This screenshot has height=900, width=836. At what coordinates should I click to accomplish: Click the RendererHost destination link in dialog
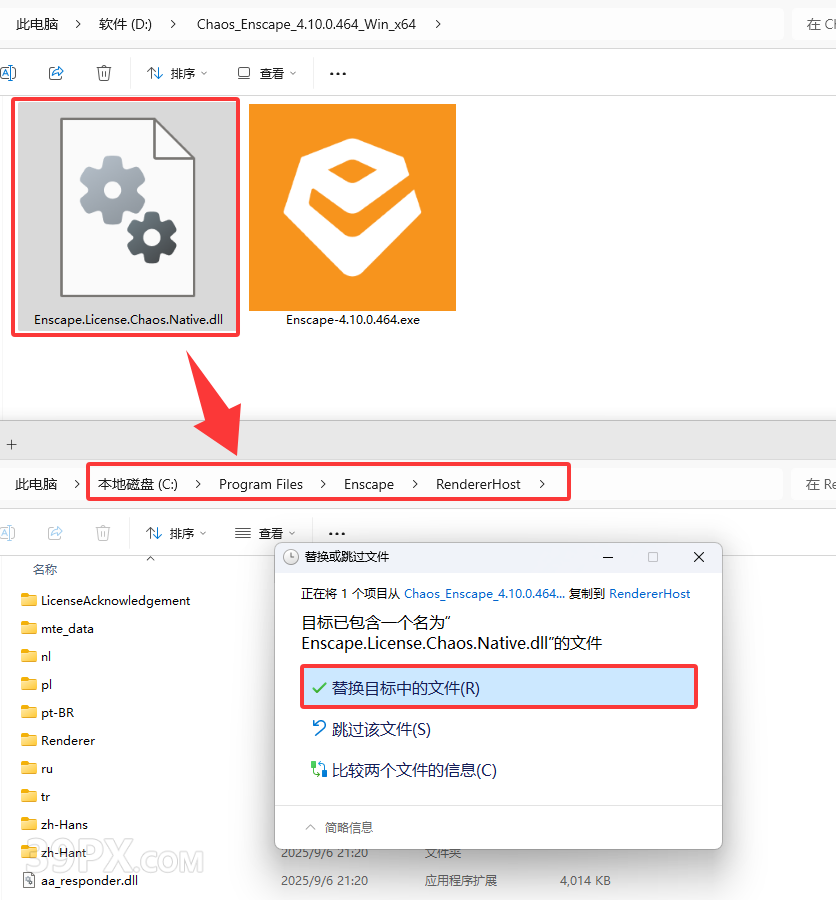[649, 593]
